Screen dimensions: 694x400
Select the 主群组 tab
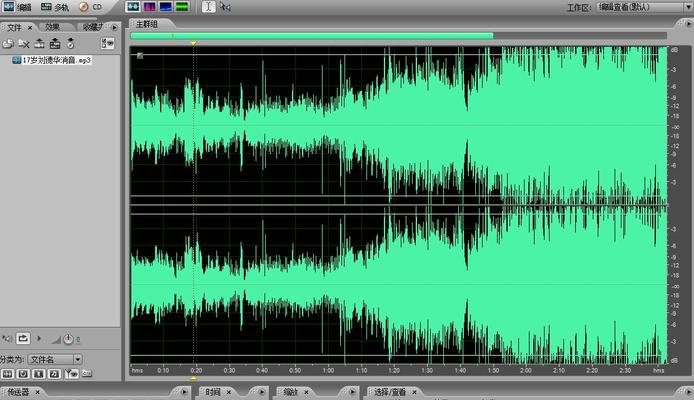147,24
